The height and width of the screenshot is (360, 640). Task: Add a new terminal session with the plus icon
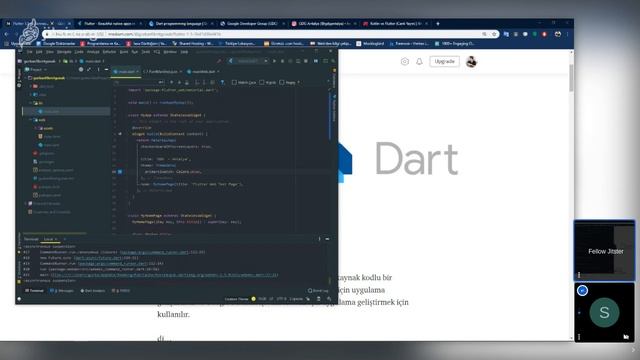click(x=64, y=239)
